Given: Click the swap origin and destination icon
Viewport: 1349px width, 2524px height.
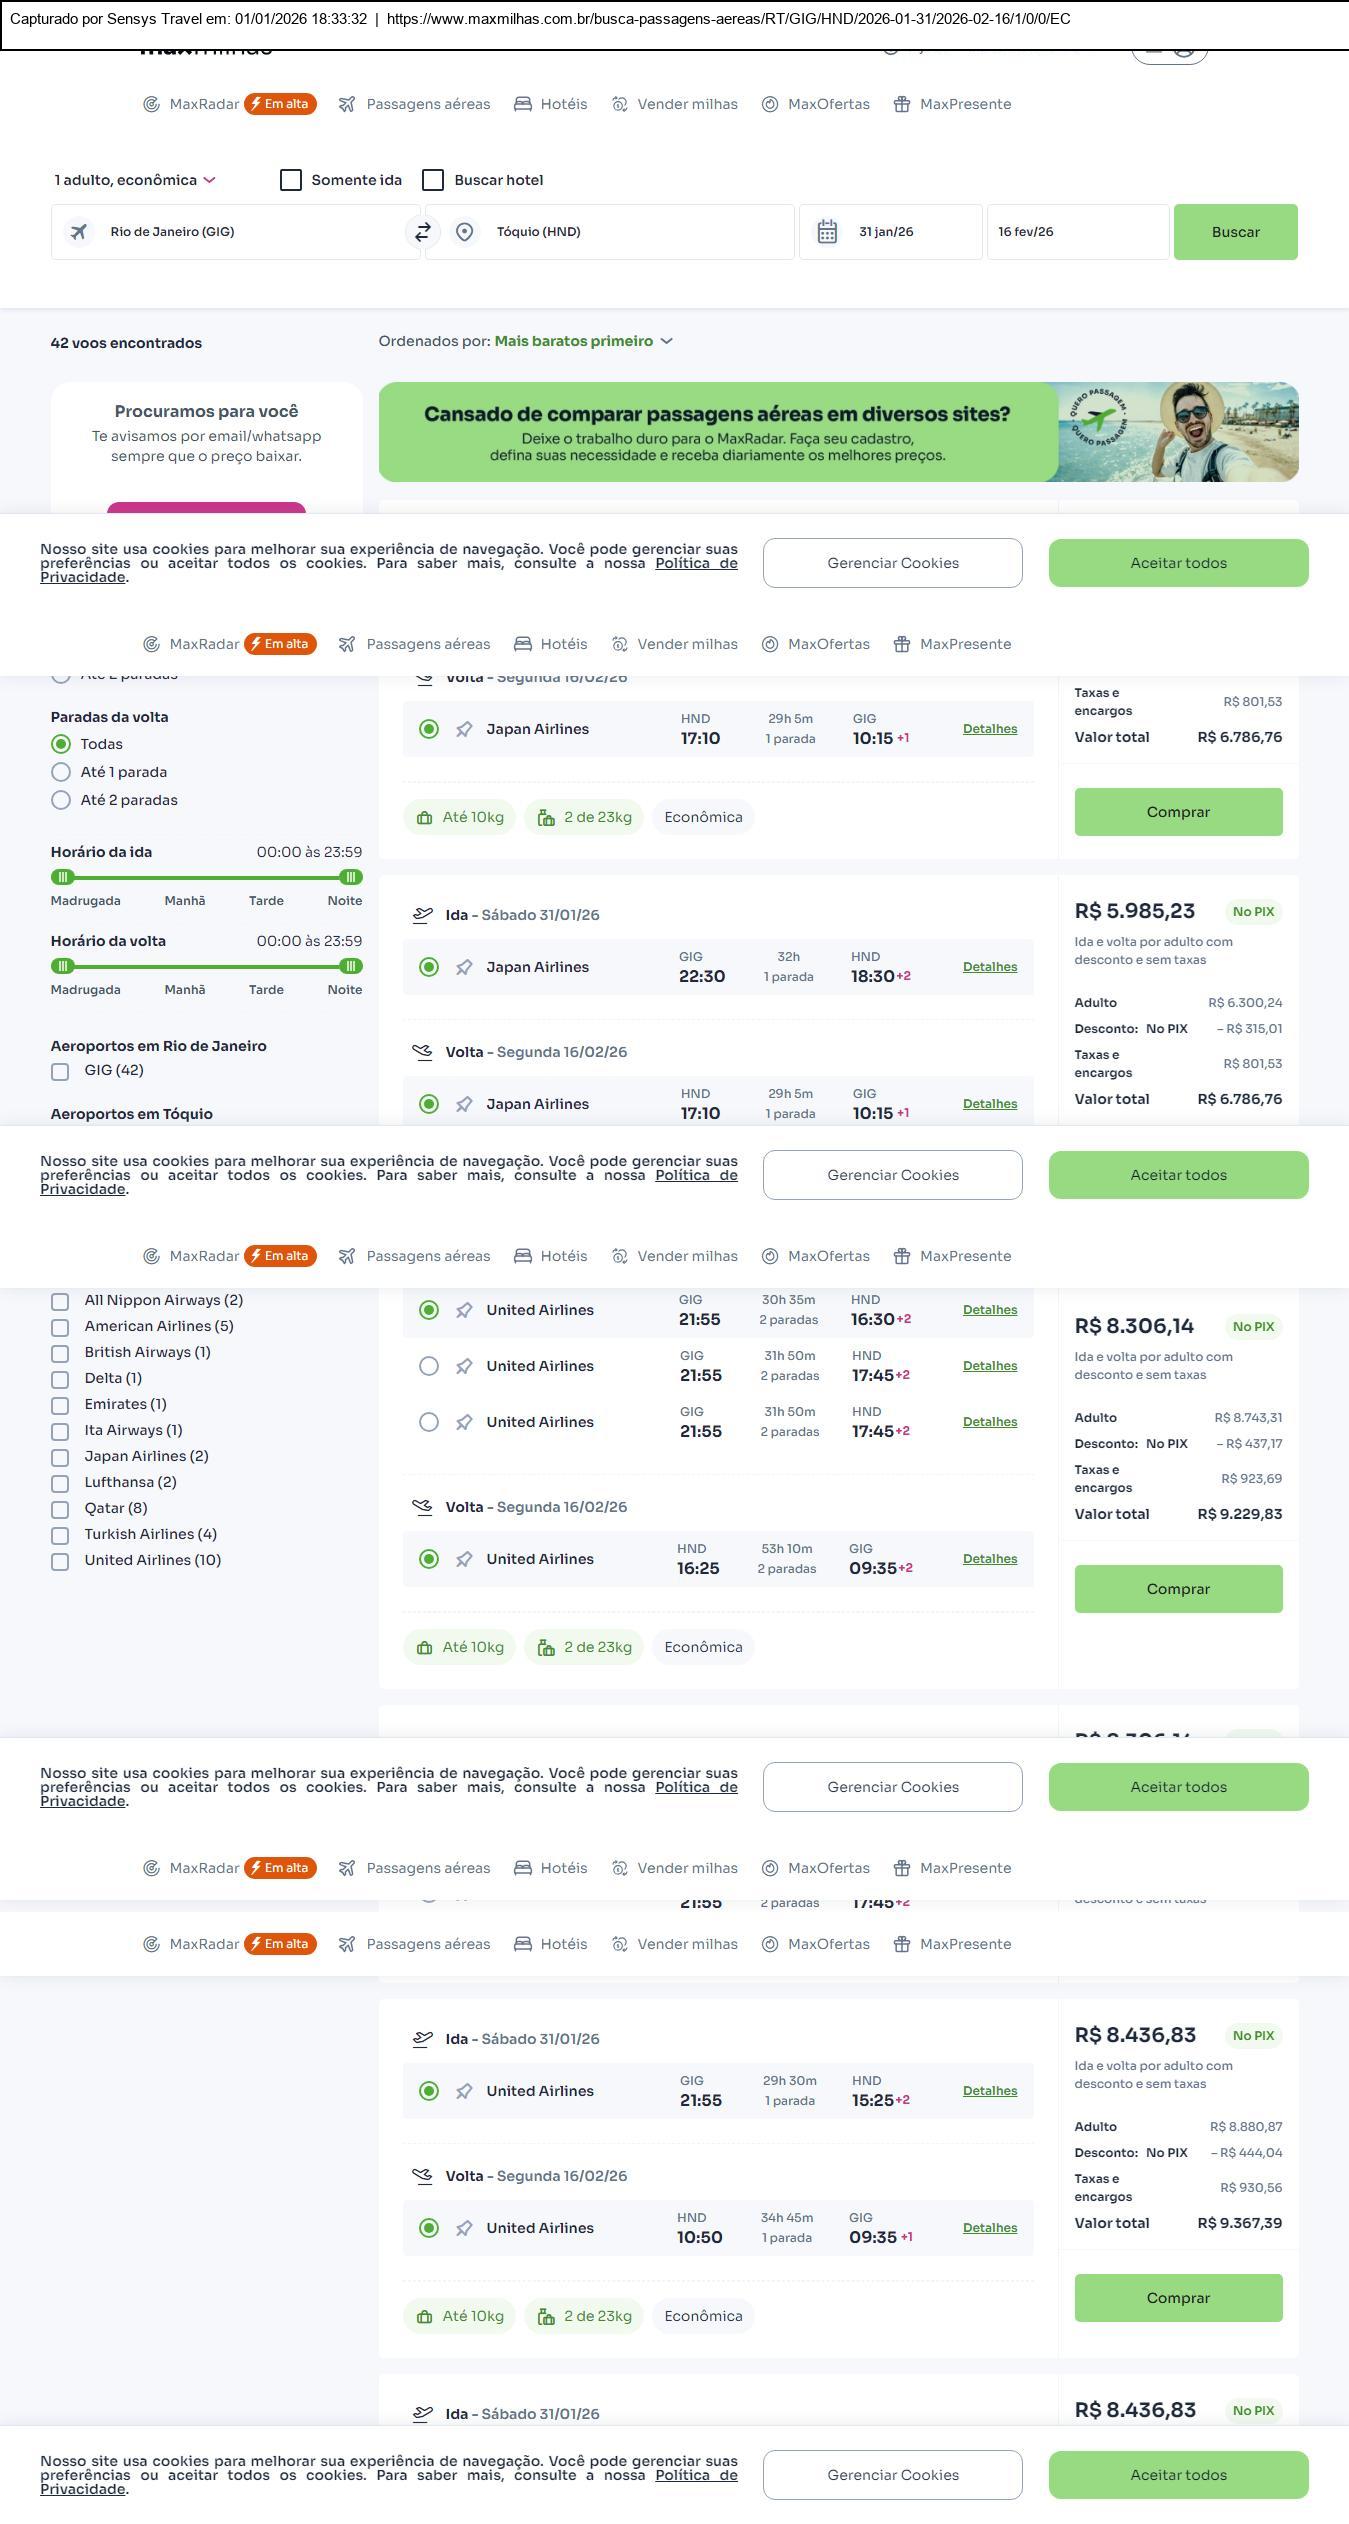Looking at the screenshot, I should (423, 232).
